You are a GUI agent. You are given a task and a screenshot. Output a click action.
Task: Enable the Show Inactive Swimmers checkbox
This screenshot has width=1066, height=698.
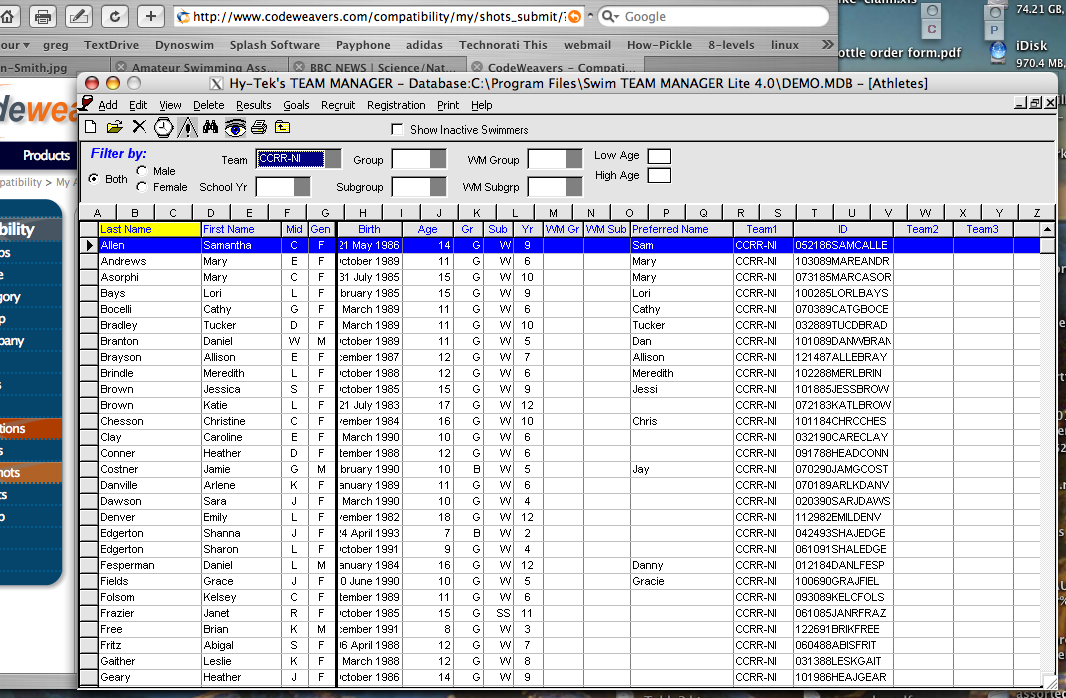click(x=396, y=128)
